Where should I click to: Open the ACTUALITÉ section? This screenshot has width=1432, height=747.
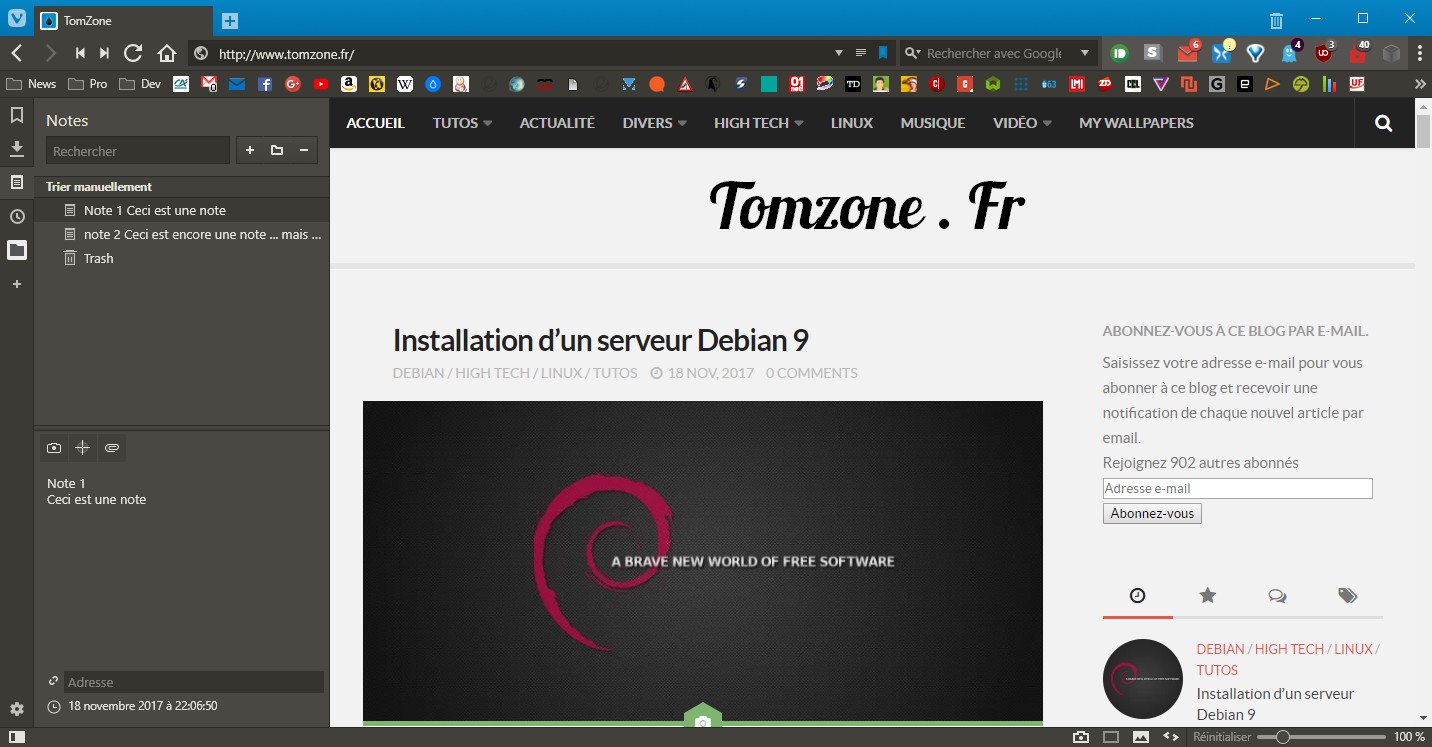click(x=557, y=123)
